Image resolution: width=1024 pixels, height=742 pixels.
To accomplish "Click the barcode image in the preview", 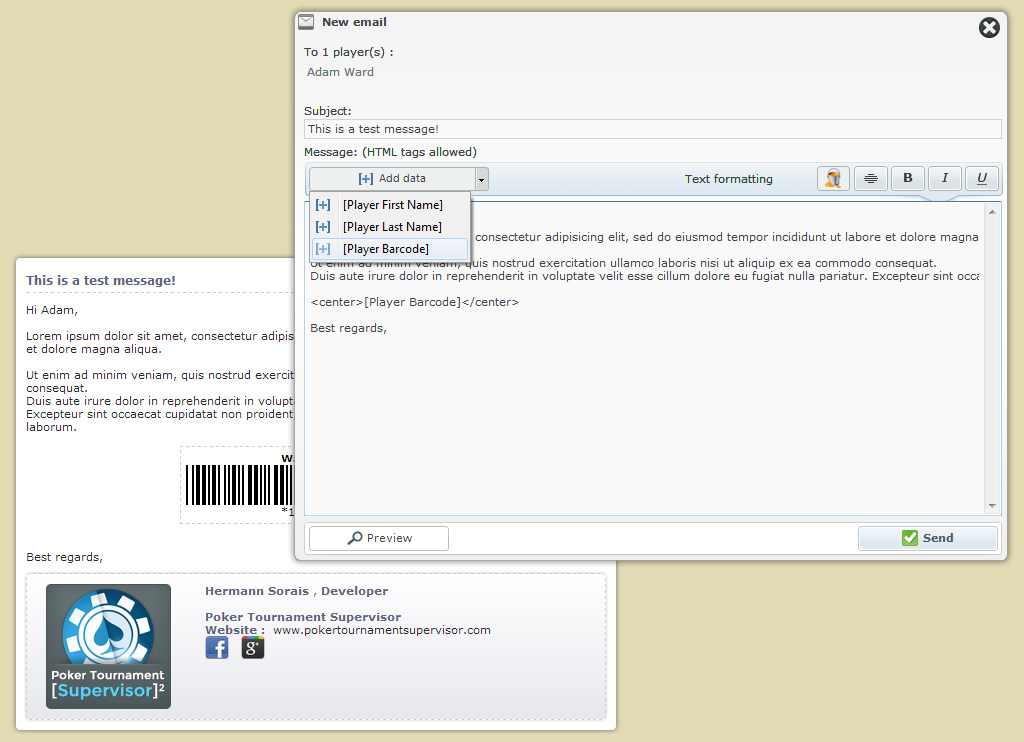I will tap(238, 486).
